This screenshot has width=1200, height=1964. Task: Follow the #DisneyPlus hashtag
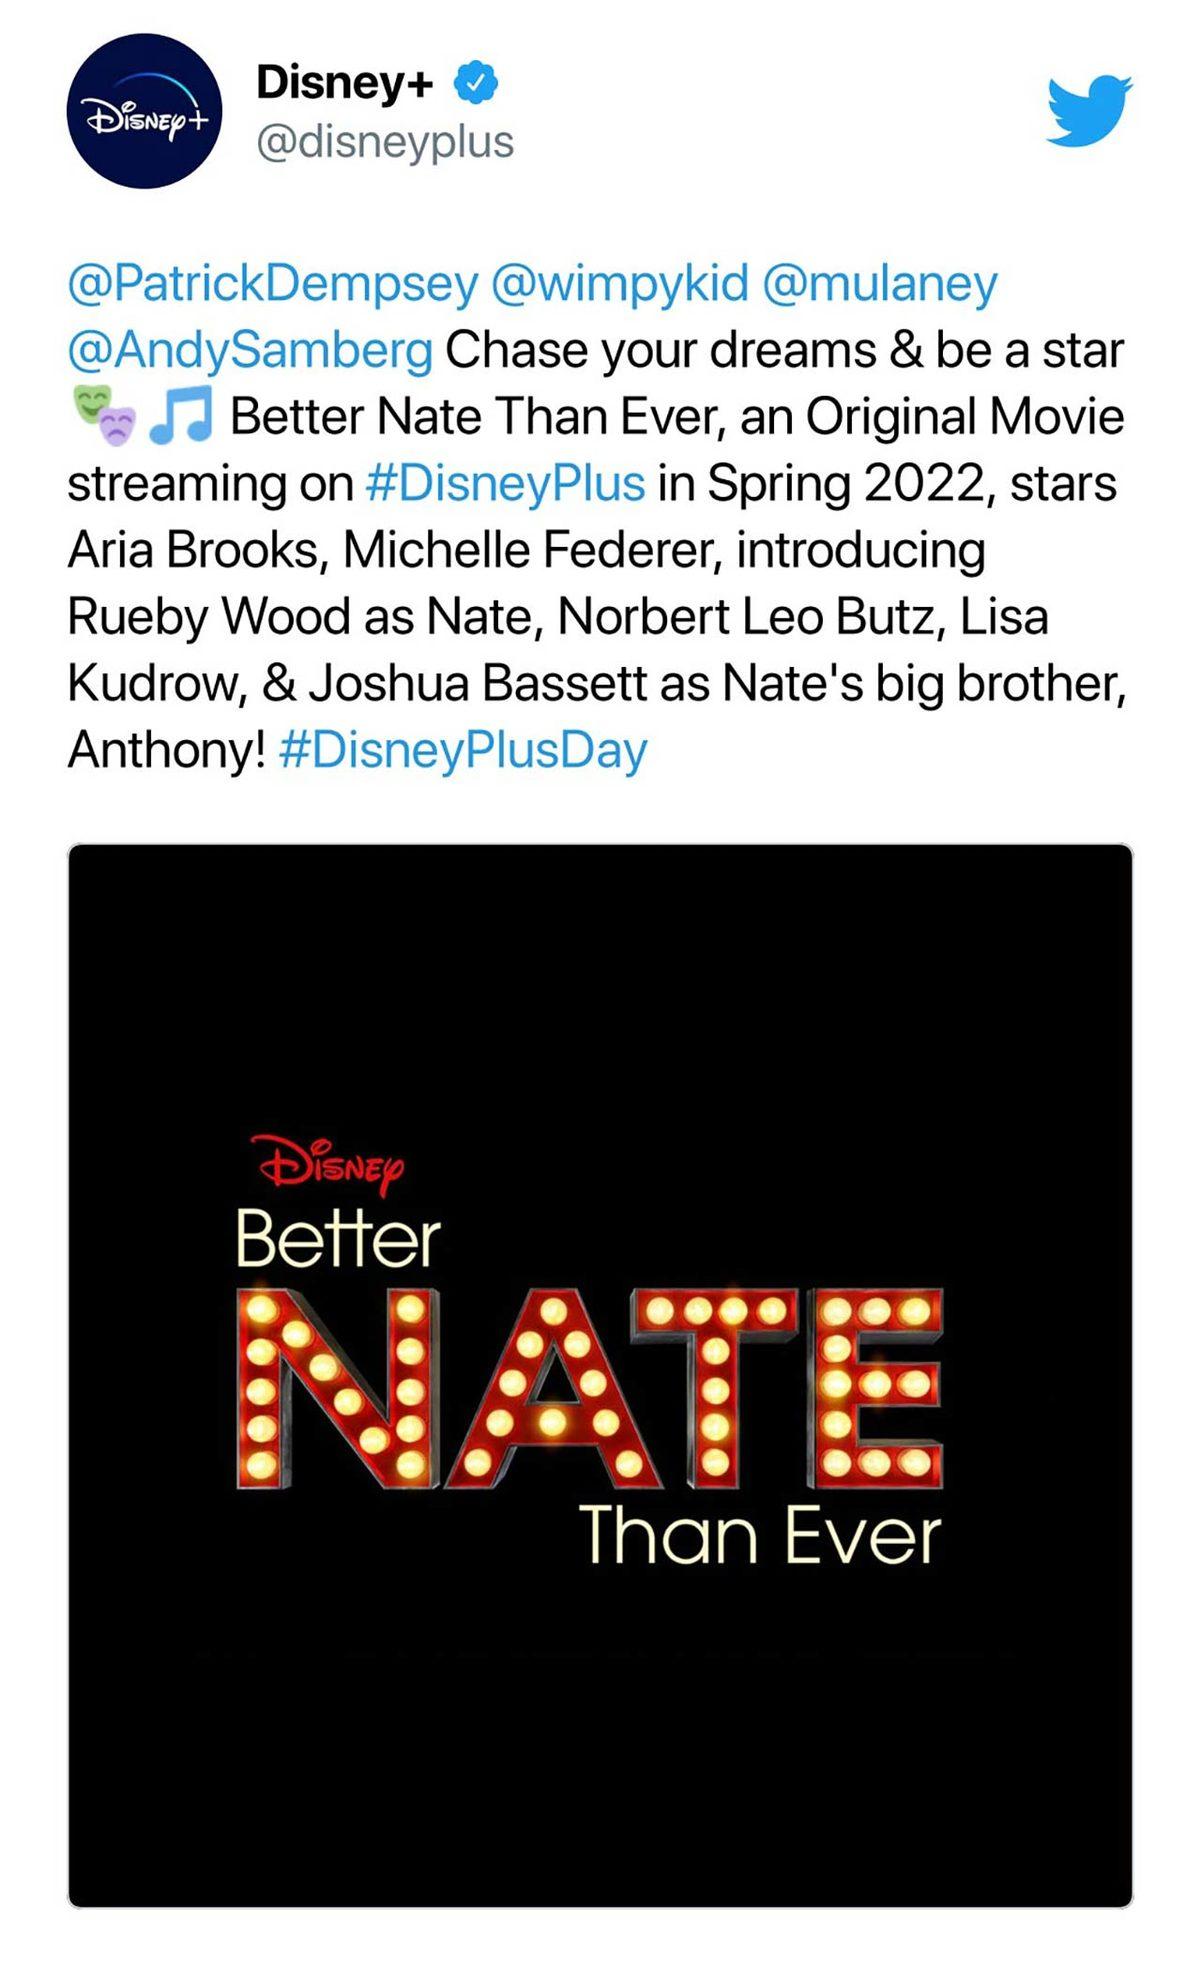click(505, 484)
